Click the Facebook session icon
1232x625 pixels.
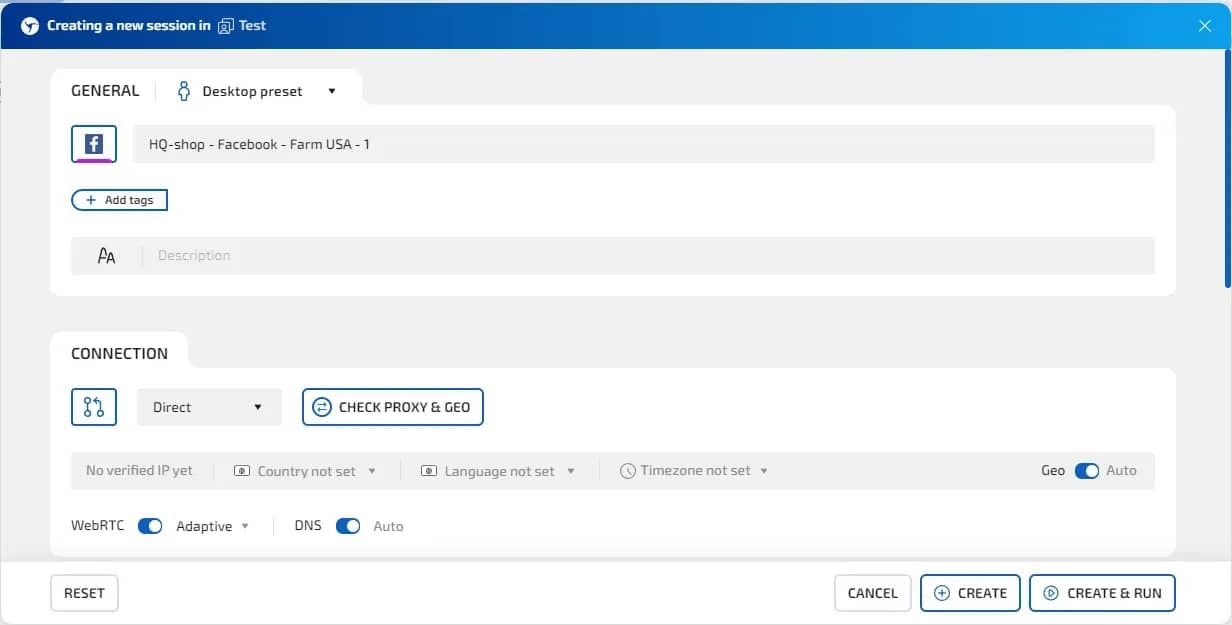[94, 144]
